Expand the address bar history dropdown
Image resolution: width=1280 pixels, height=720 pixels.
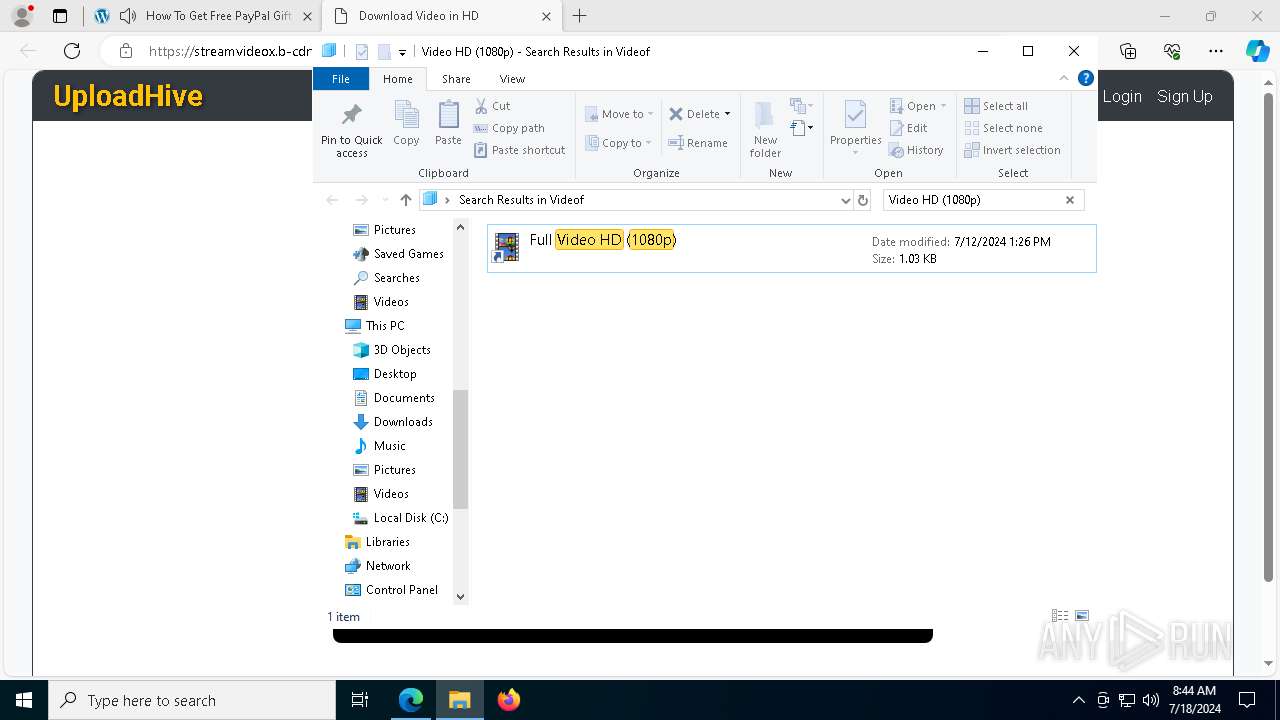click(846, 200)
